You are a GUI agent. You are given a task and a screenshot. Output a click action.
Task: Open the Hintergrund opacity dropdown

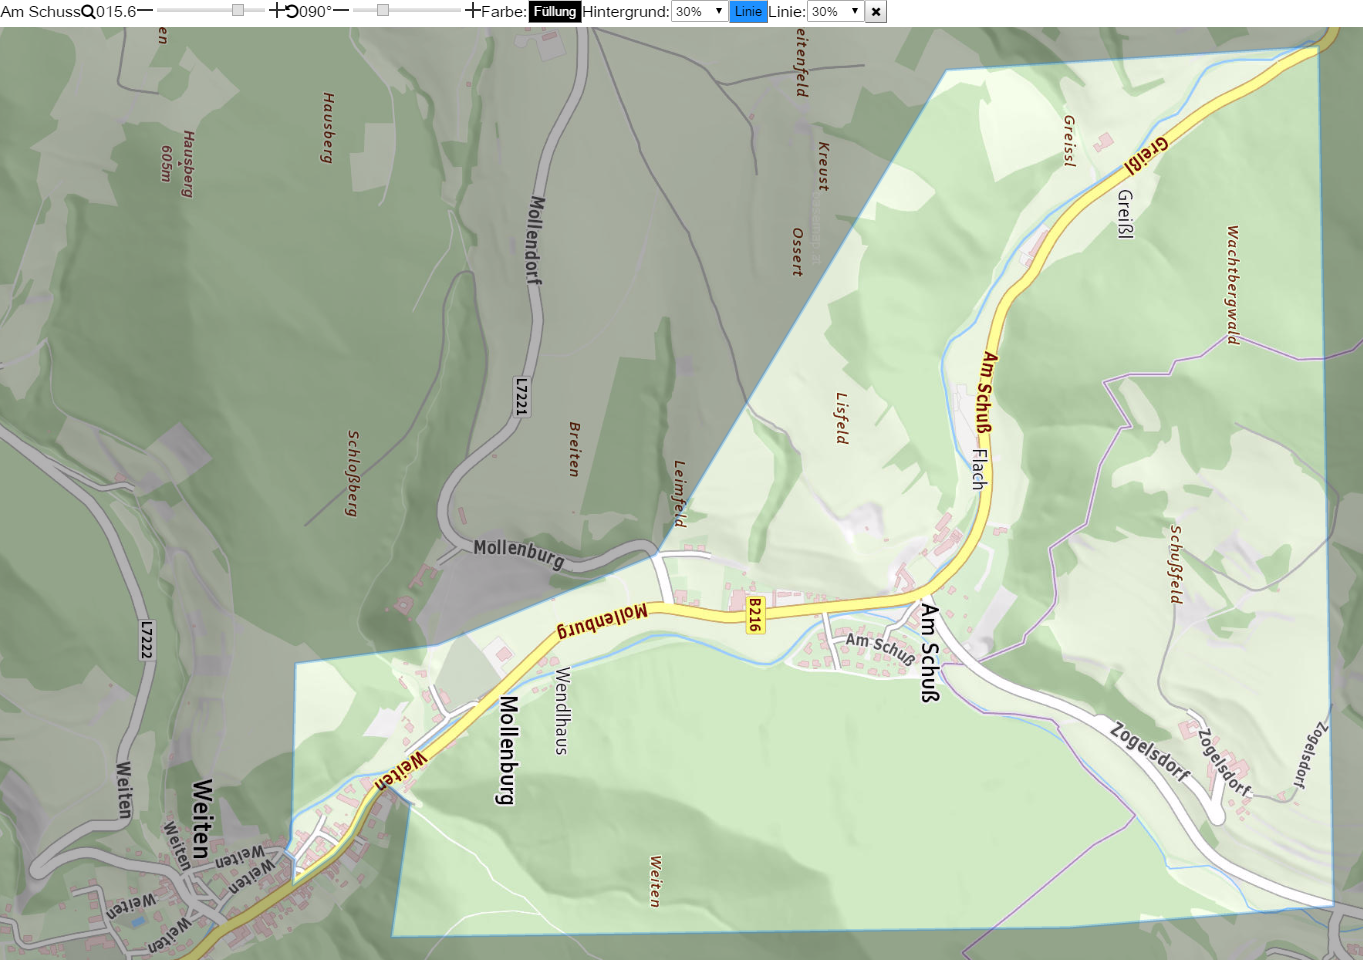pyautogui.click(x=699, y=12)
